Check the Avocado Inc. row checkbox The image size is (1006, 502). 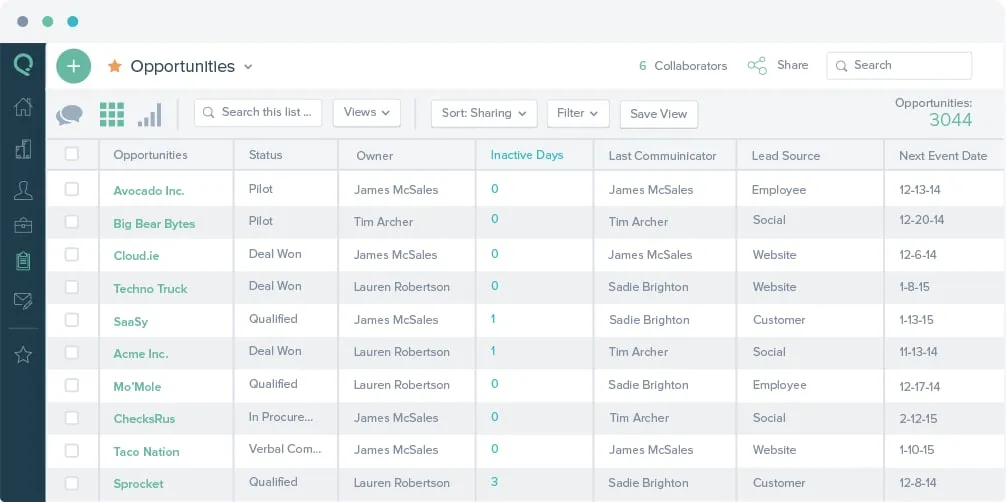(72, 189)
